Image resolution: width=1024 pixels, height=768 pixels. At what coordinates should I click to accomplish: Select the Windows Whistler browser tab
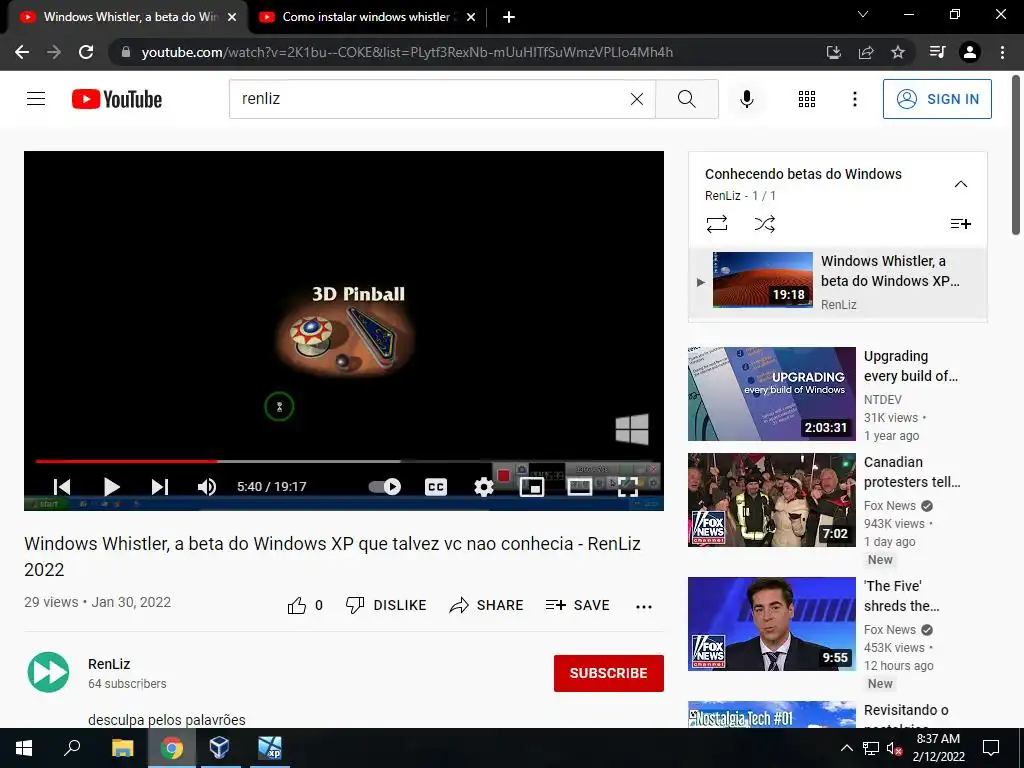click(127, 17)
